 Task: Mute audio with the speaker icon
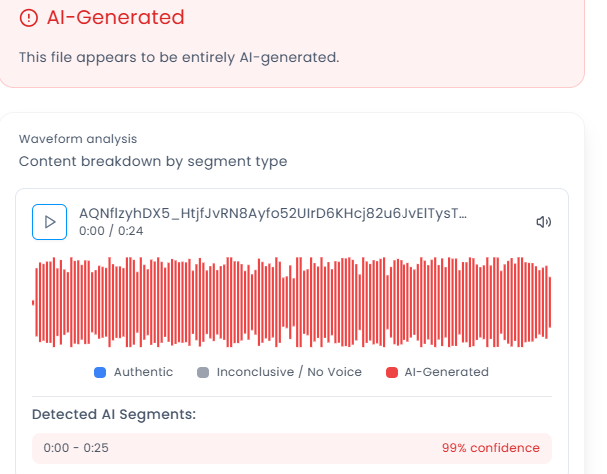pyautogui.click(x=544, y=222)
